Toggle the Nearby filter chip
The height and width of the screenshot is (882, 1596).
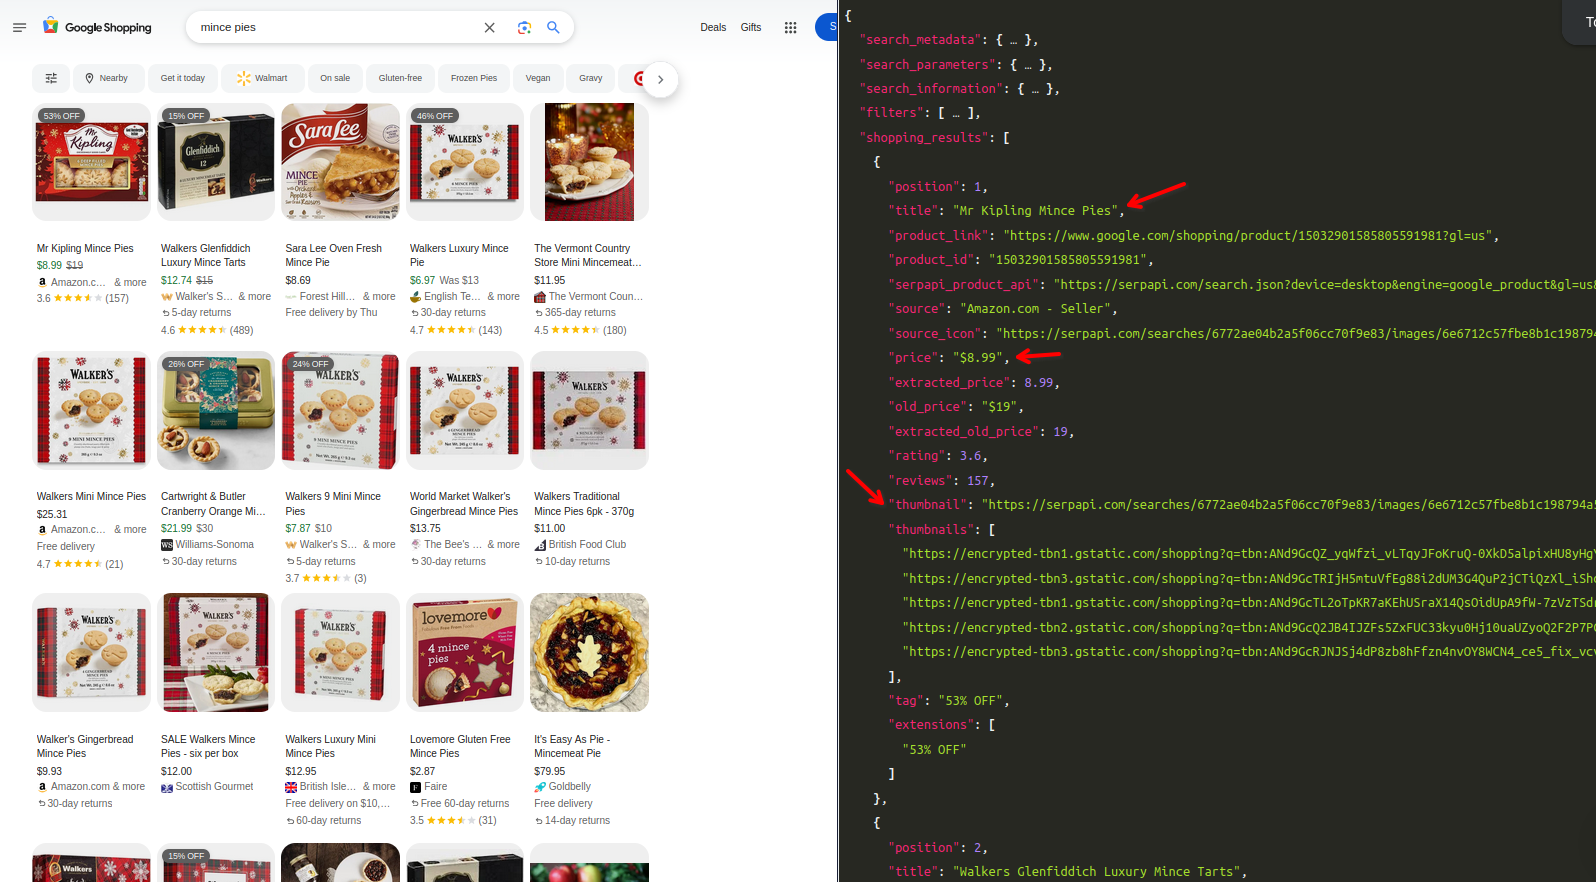point(106,78)
